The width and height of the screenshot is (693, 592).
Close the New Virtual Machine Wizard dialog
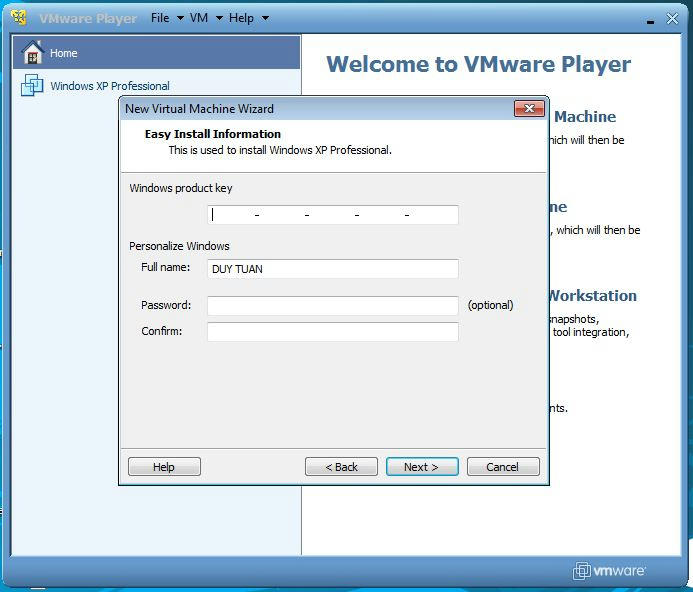tap(529, 109)
